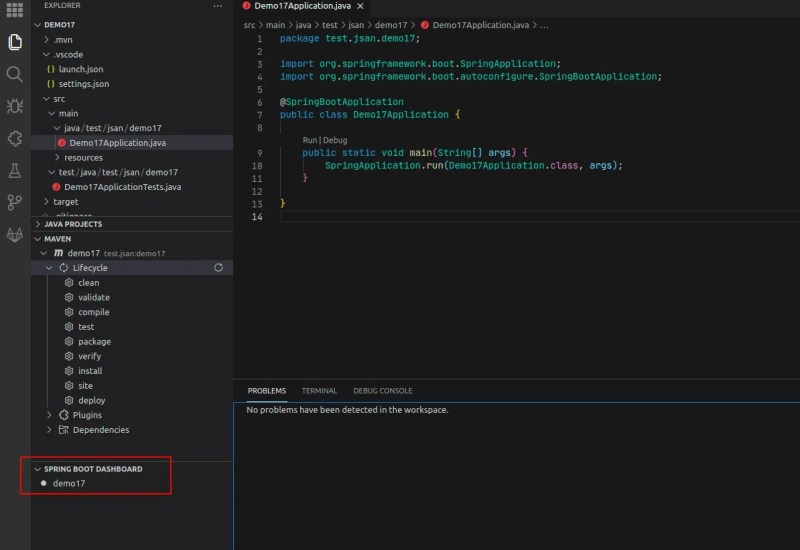Viewport: 800px width, 550px height.
Task: Select demo17 app in Spring Boot Dashboard
Action: (x=69, y=484)
